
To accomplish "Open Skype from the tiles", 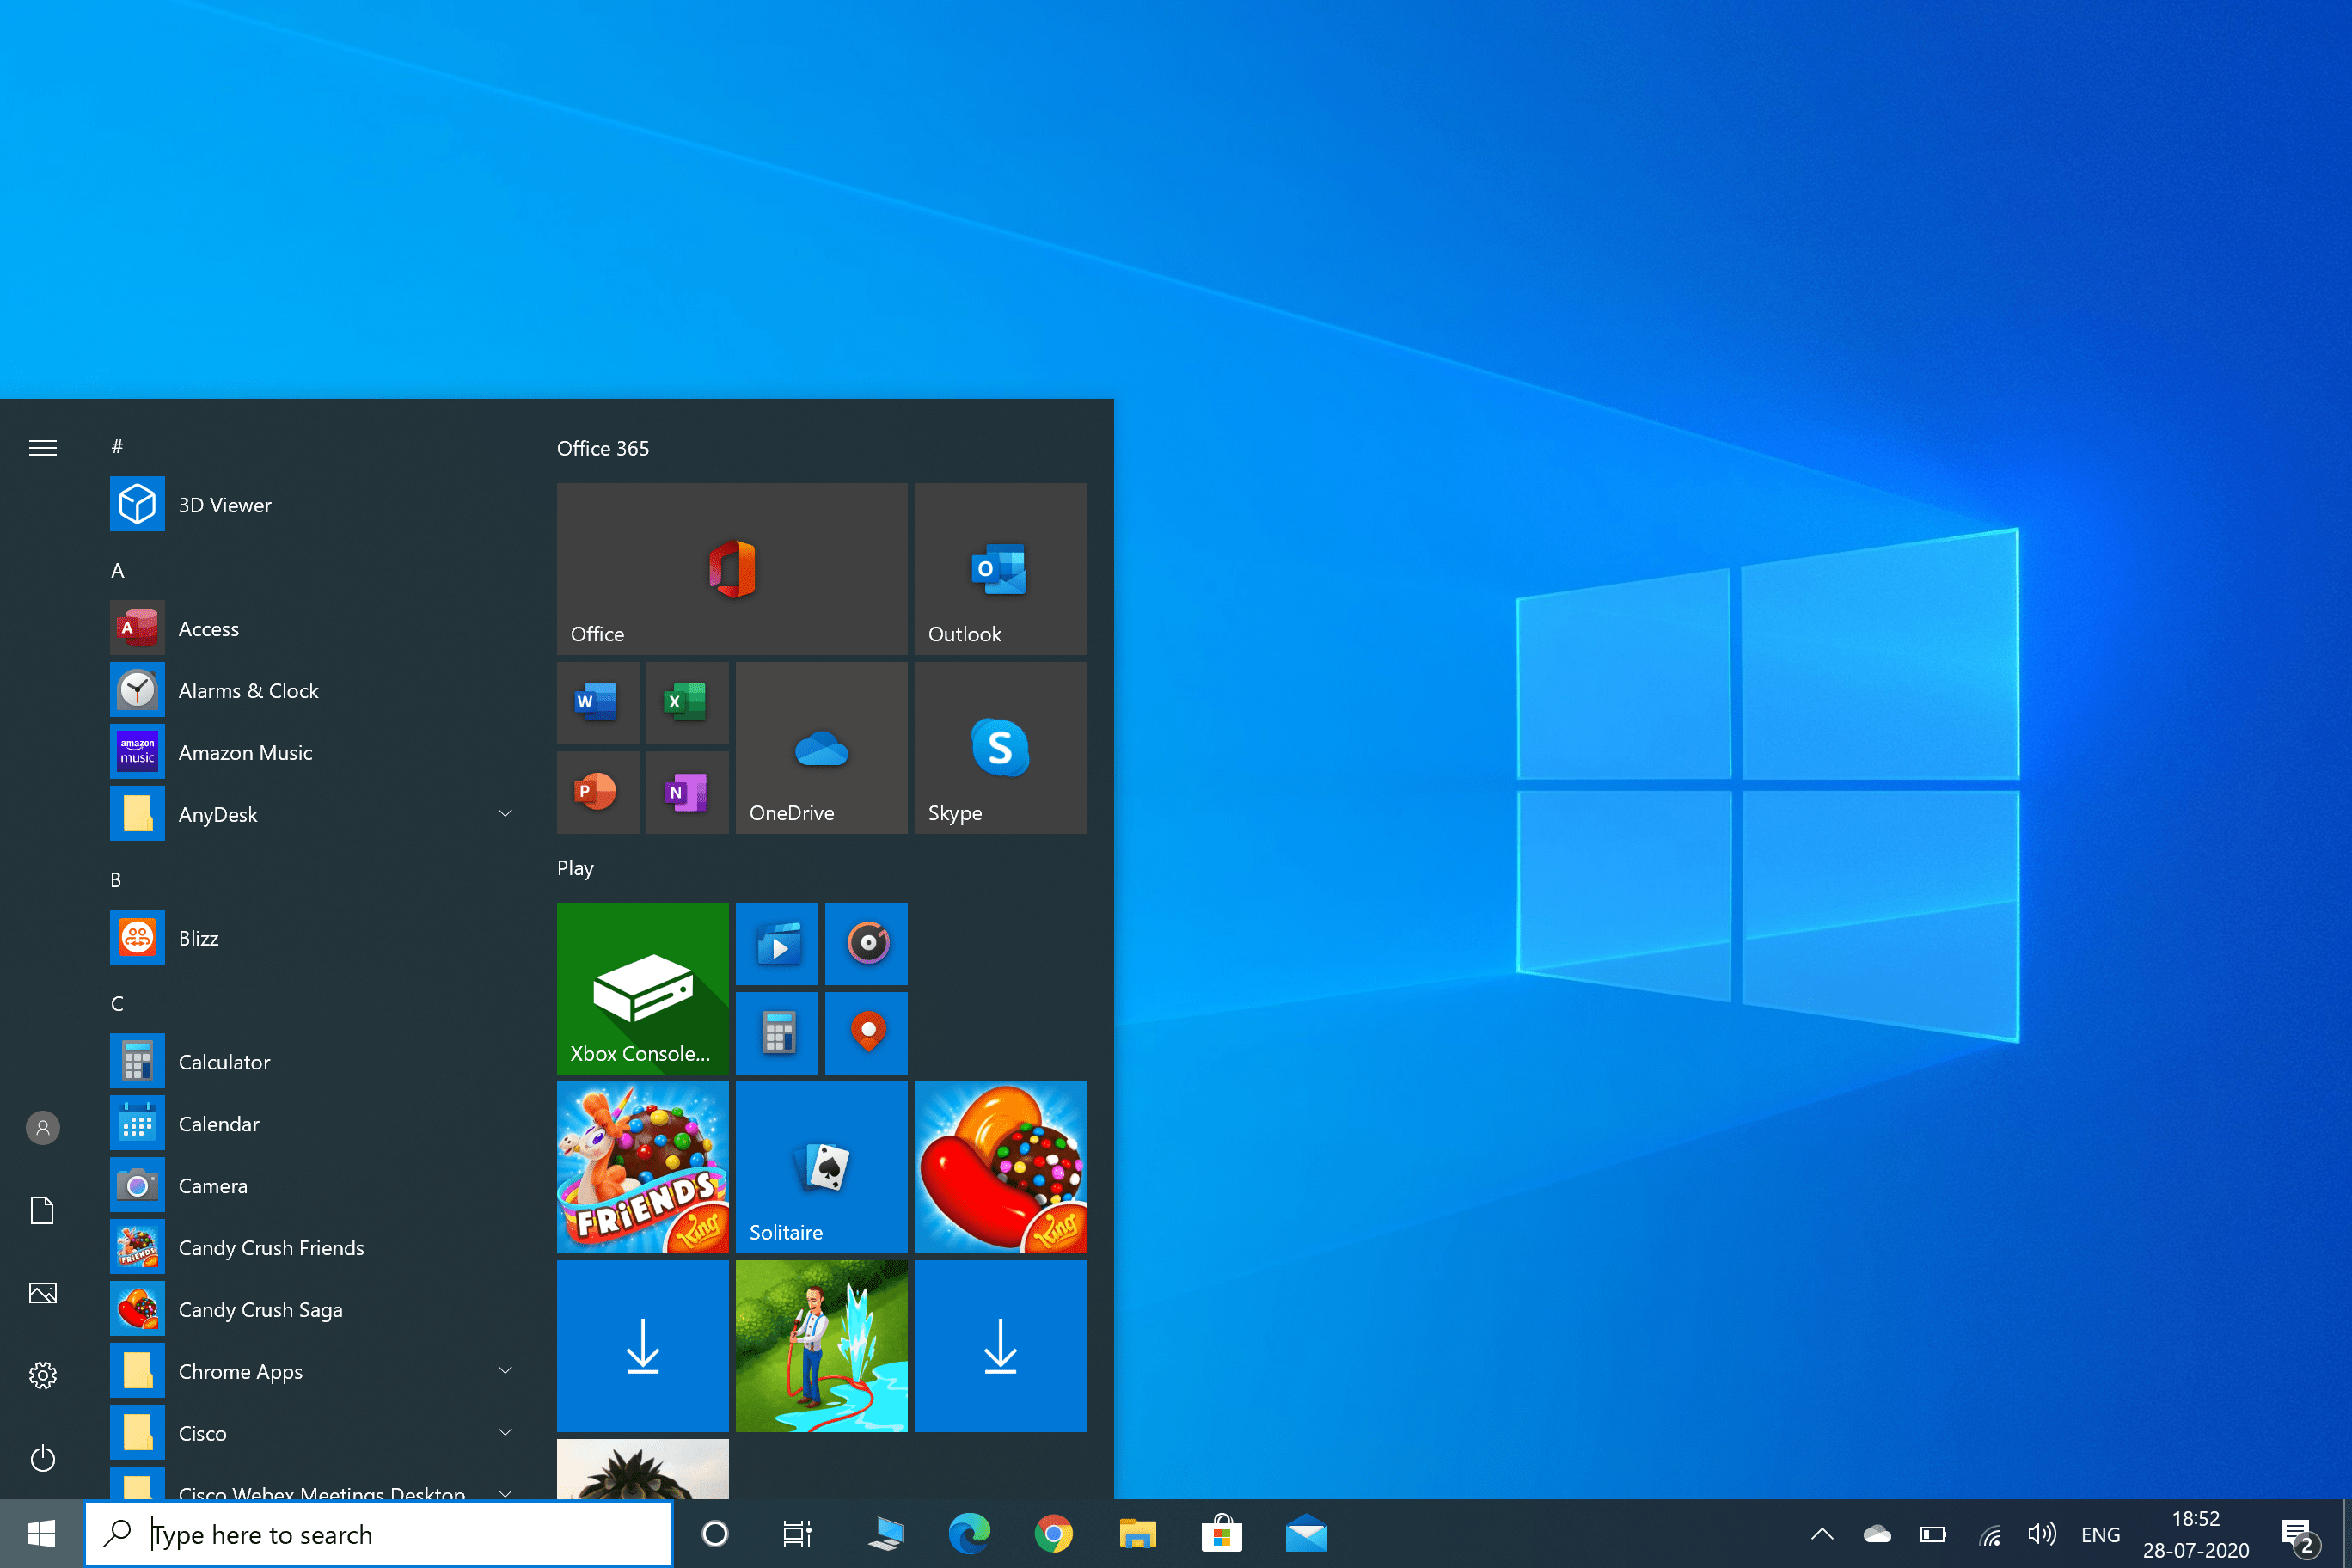I will [999, 748].
